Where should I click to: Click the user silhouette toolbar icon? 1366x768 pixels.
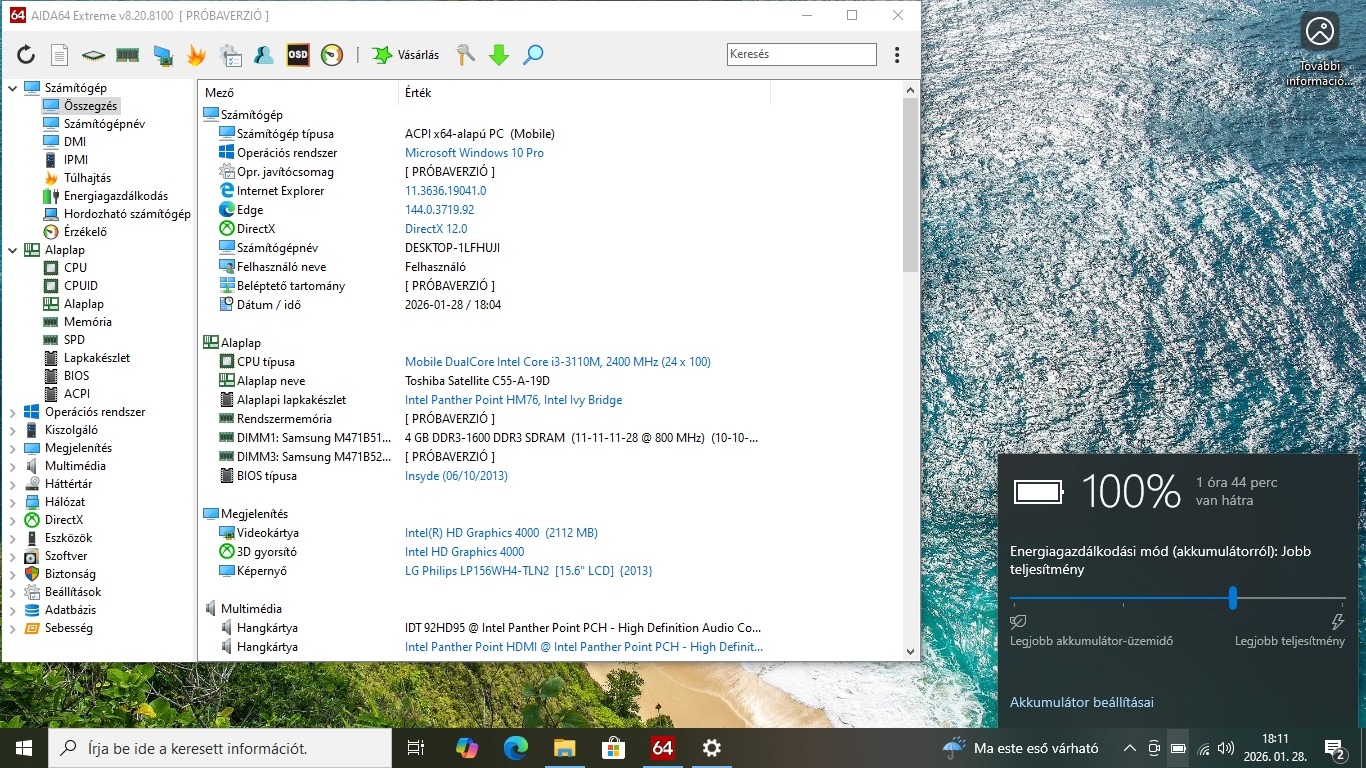point(264,55)
